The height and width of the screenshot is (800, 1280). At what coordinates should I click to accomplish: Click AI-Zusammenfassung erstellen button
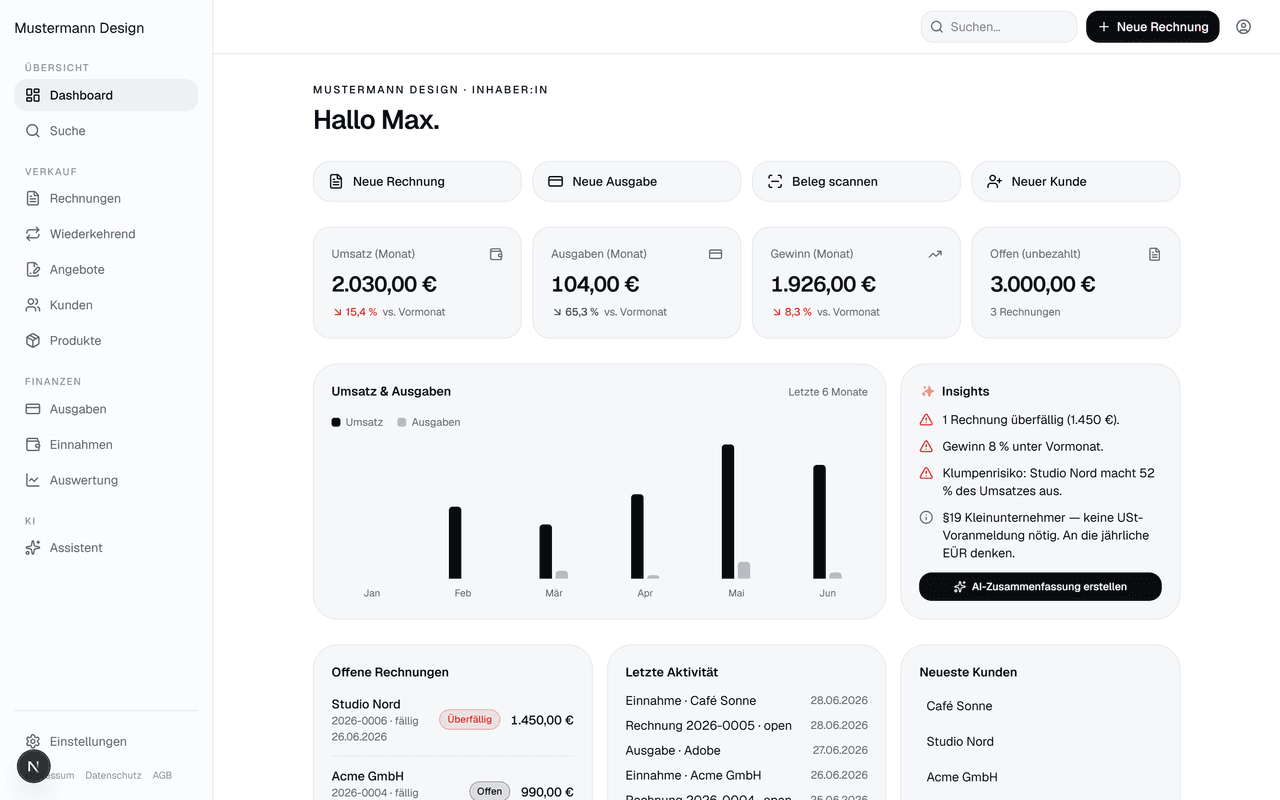pyautogui.click(x=1040, y=587)
